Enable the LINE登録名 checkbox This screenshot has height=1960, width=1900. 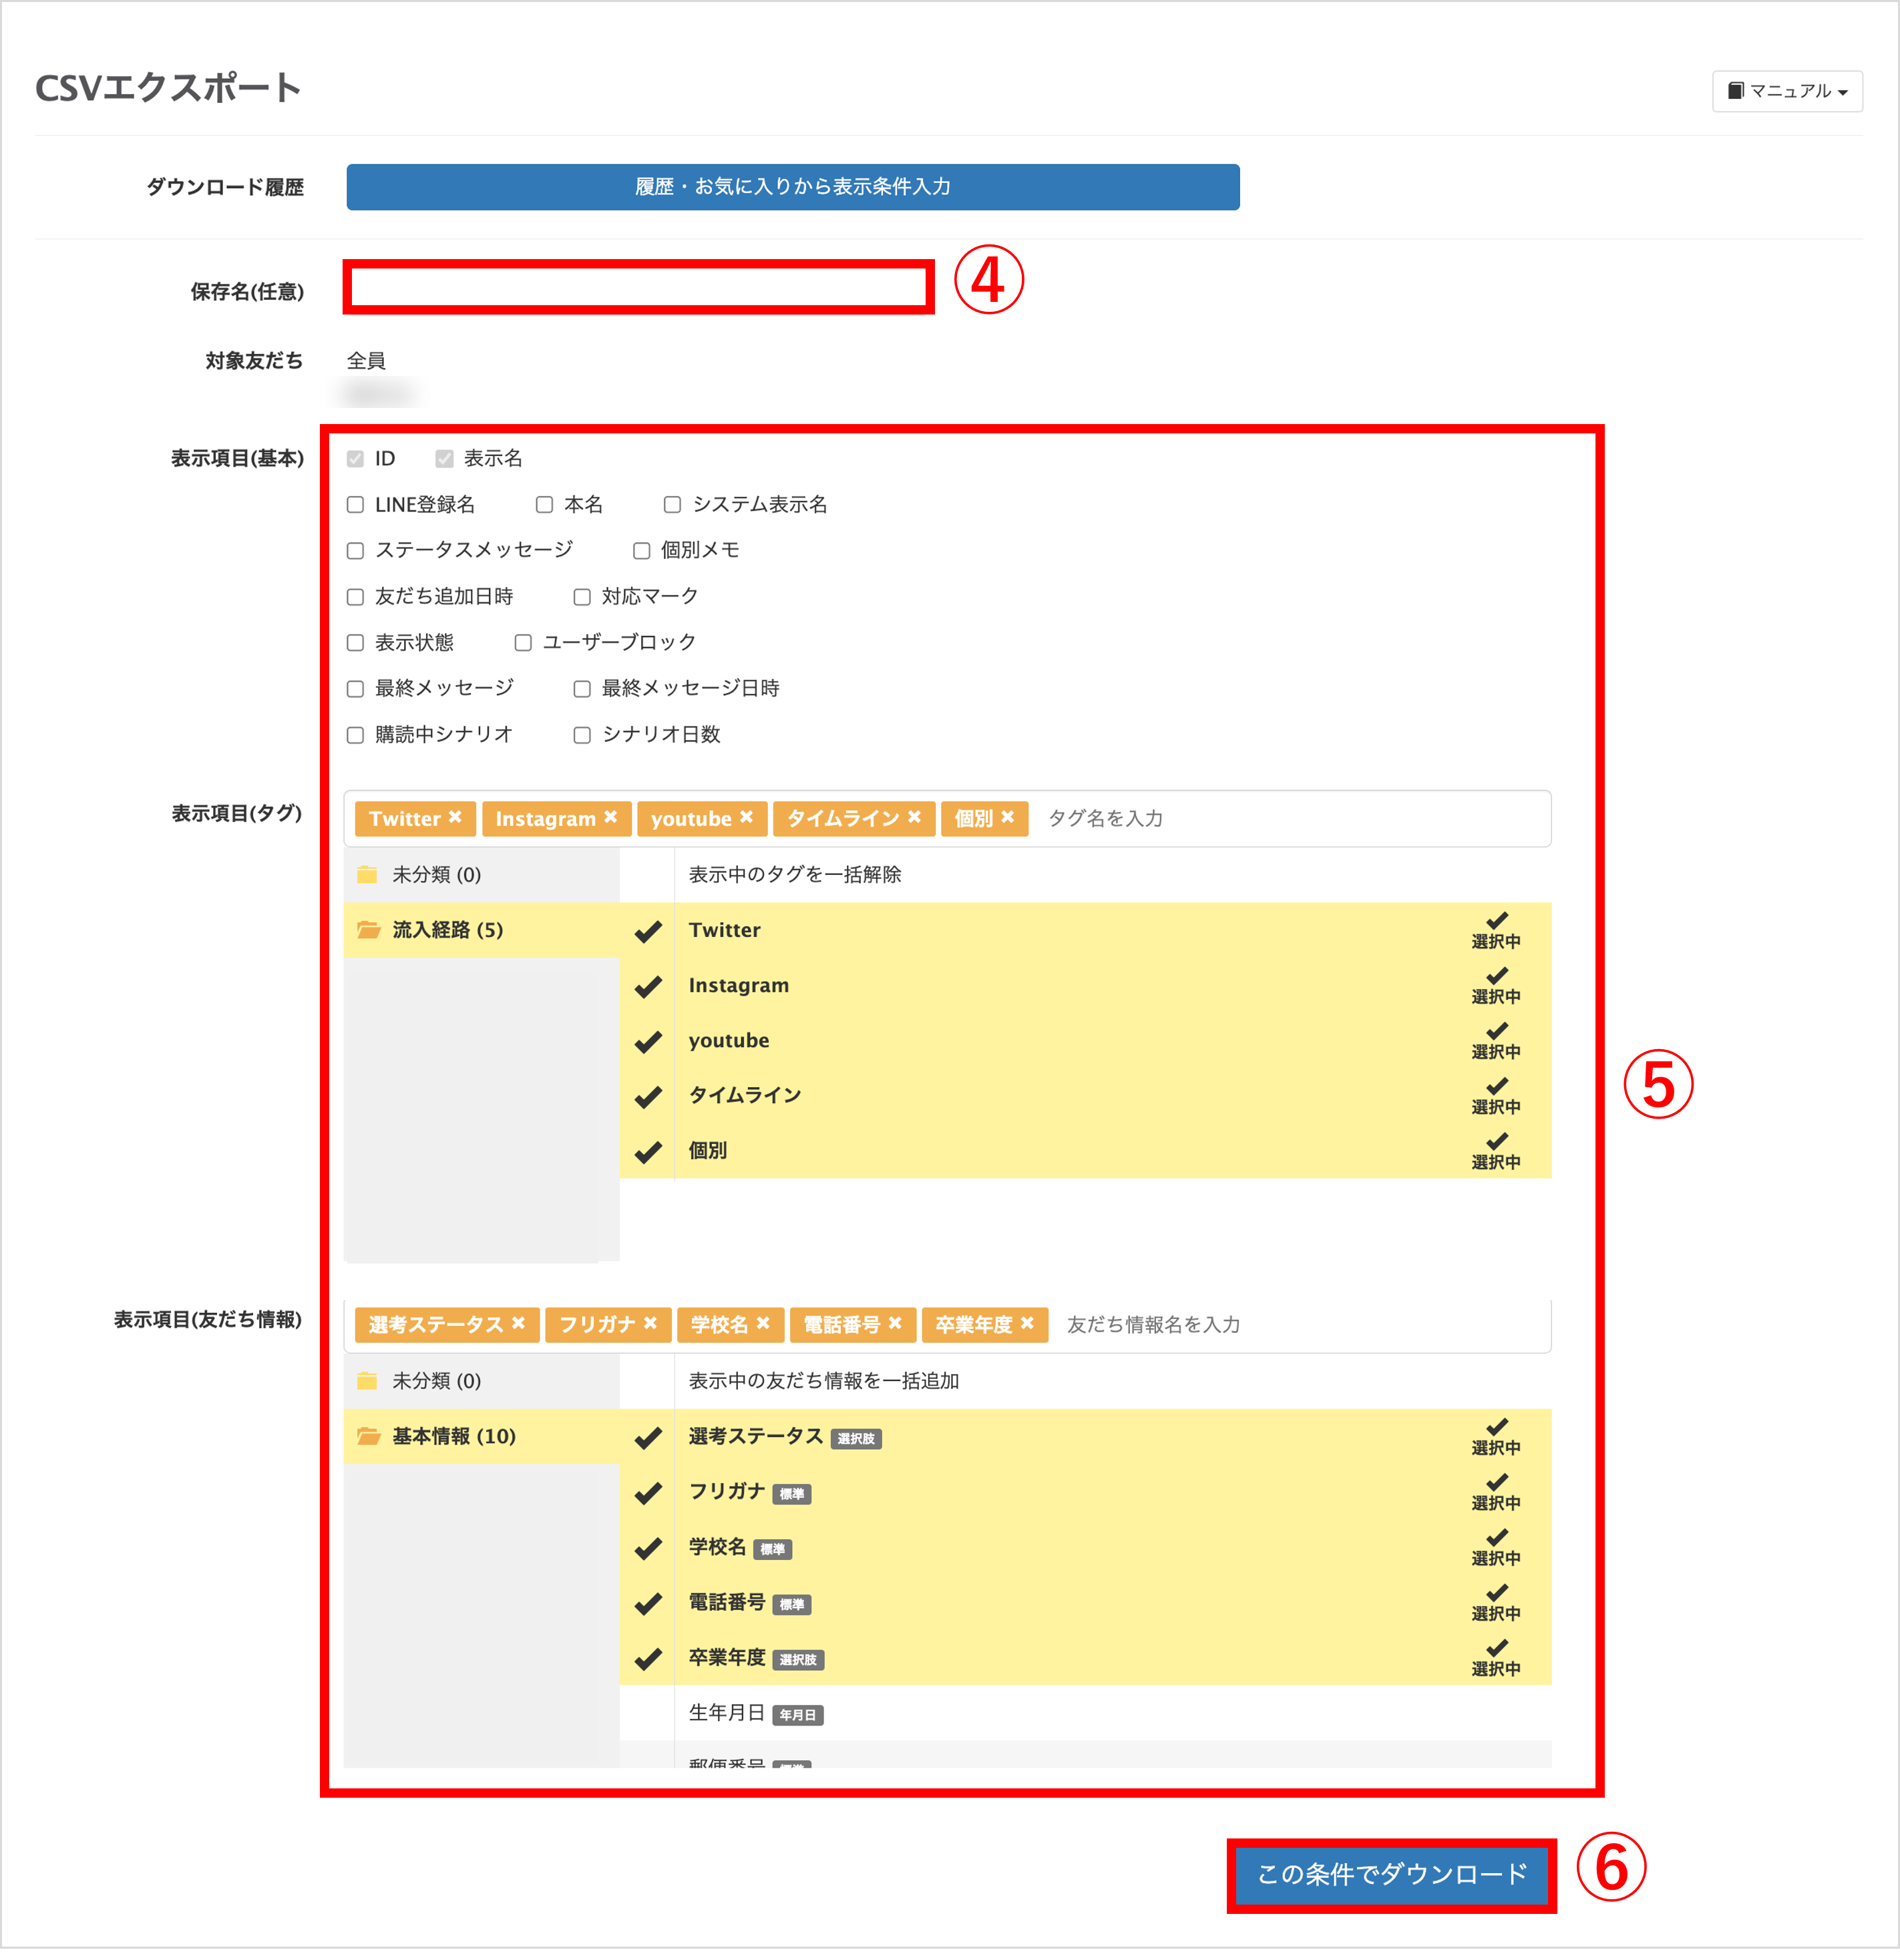tap(355, 505)
